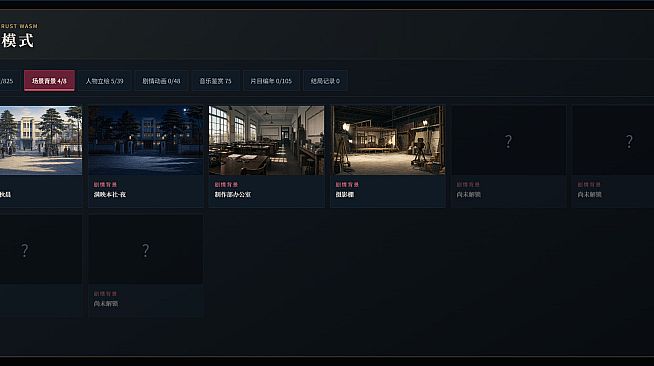View the 满映本社·夜 night scene thumbnail
The image size is (654, 366).
[146, 140]
